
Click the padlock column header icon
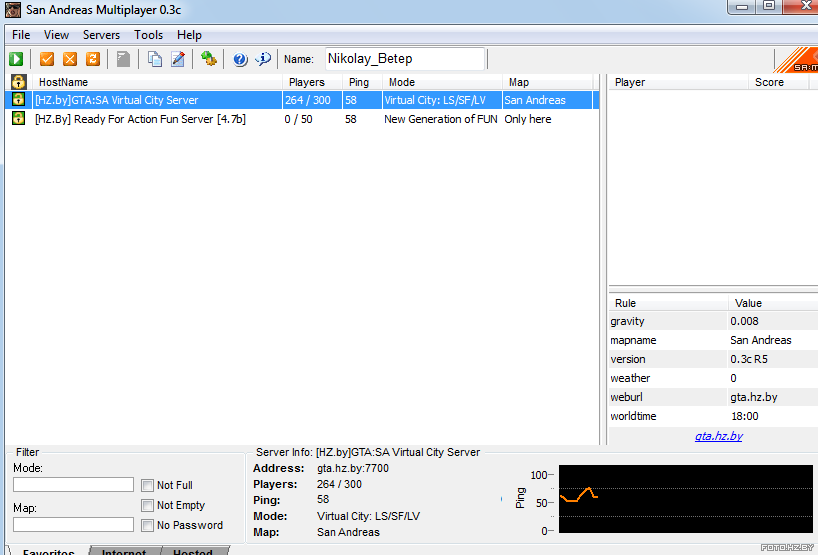pos(19,82)
